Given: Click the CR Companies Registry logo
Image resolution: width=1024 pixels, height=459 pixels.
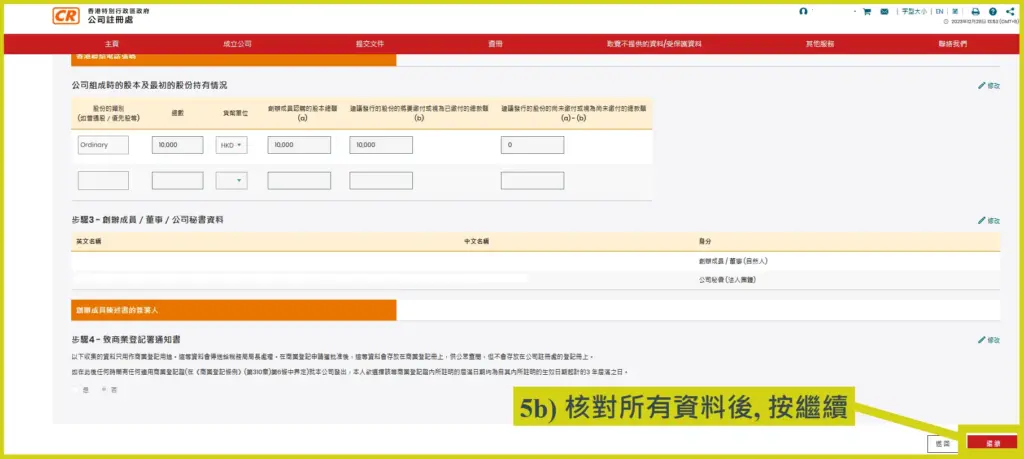Looking at the screenshot, I should tap(67, 15).
